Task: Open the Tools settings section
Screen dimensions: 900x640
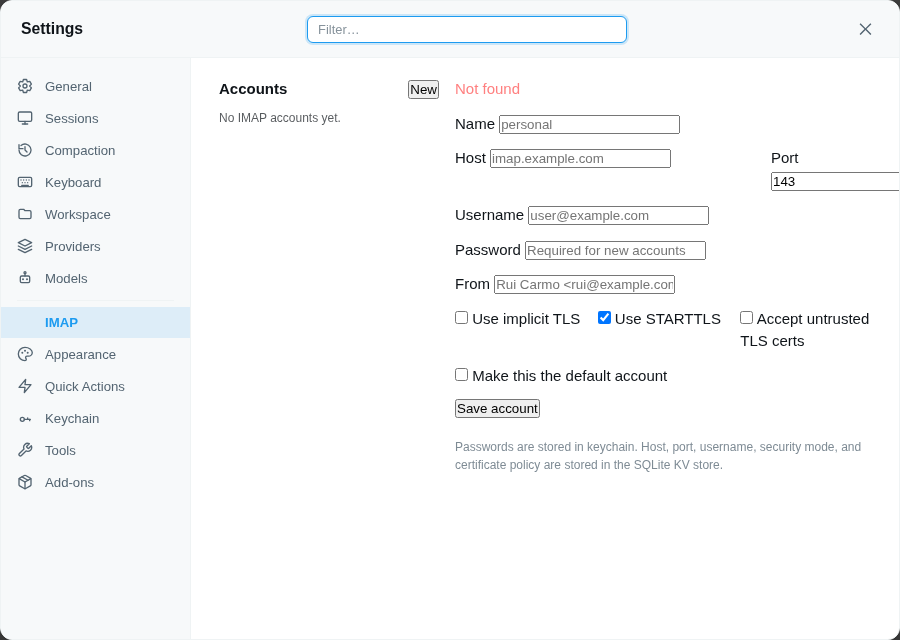Action: (x=95, y=451)
